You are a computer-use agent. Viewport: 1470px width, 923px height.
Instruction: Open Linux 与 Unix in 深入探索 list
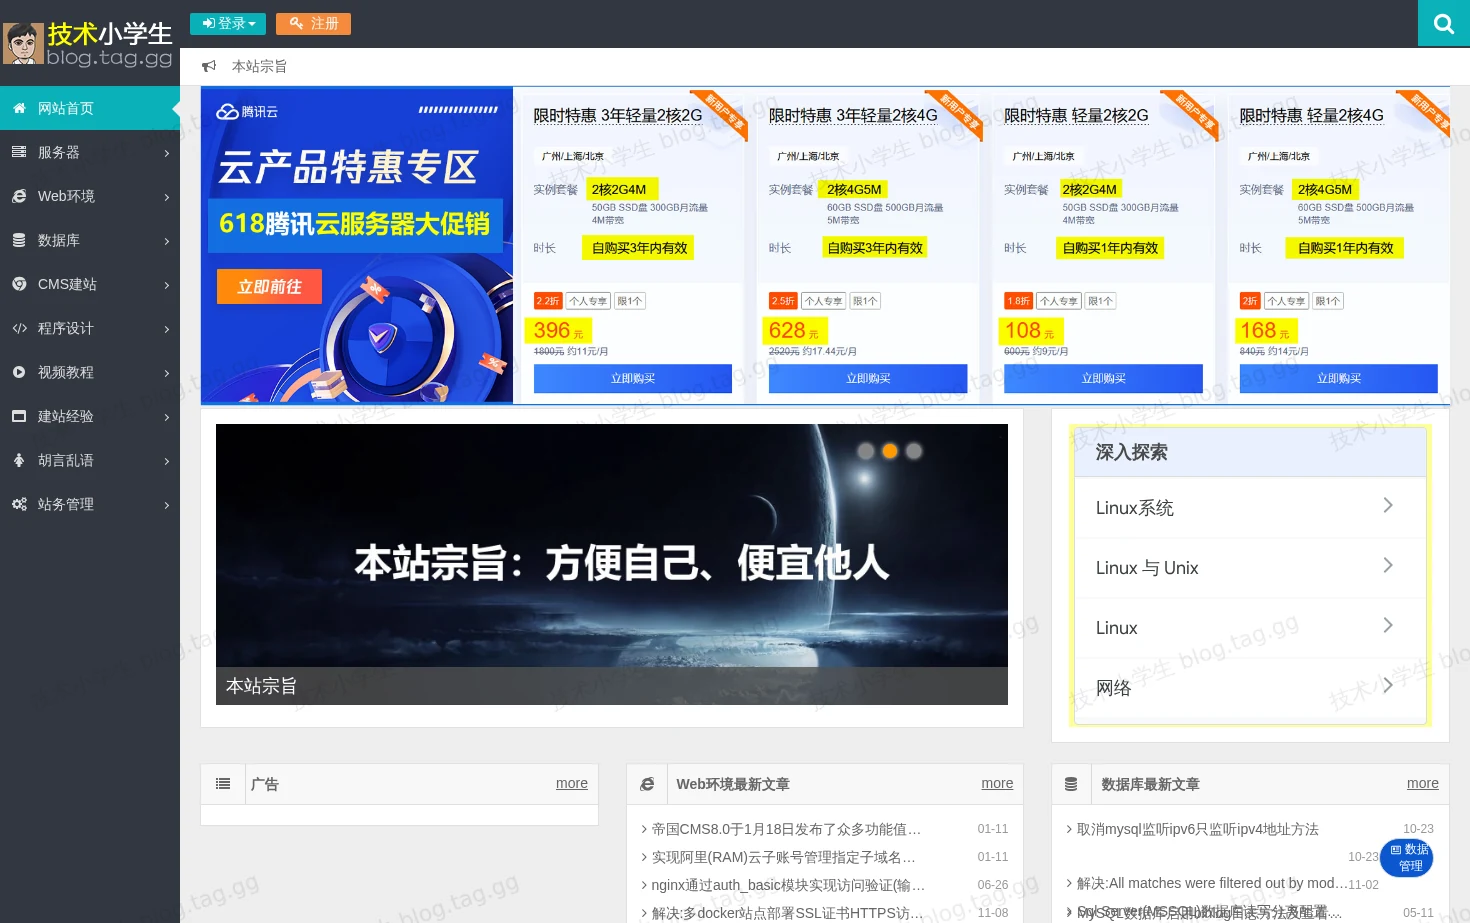click(x=1250, y=567)
